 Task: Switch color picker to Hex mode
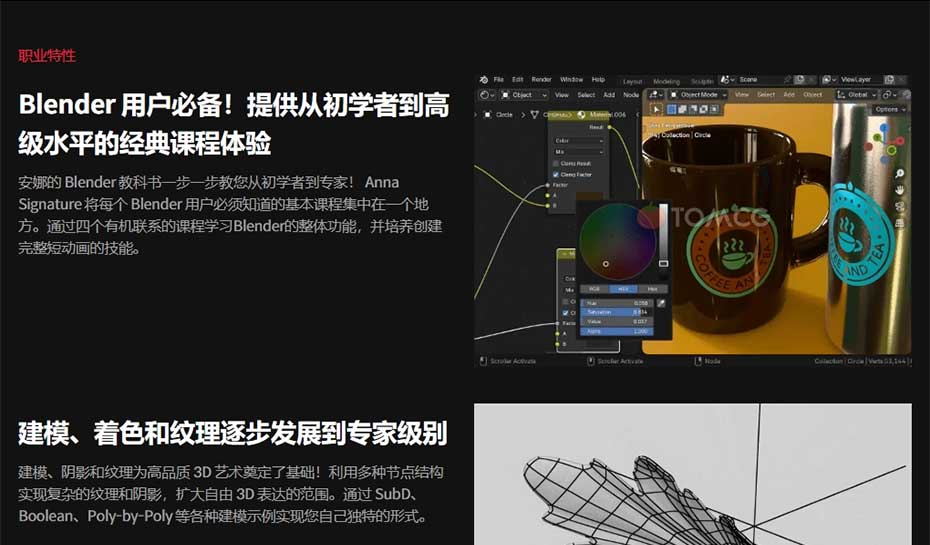click(x=653, y=289)
